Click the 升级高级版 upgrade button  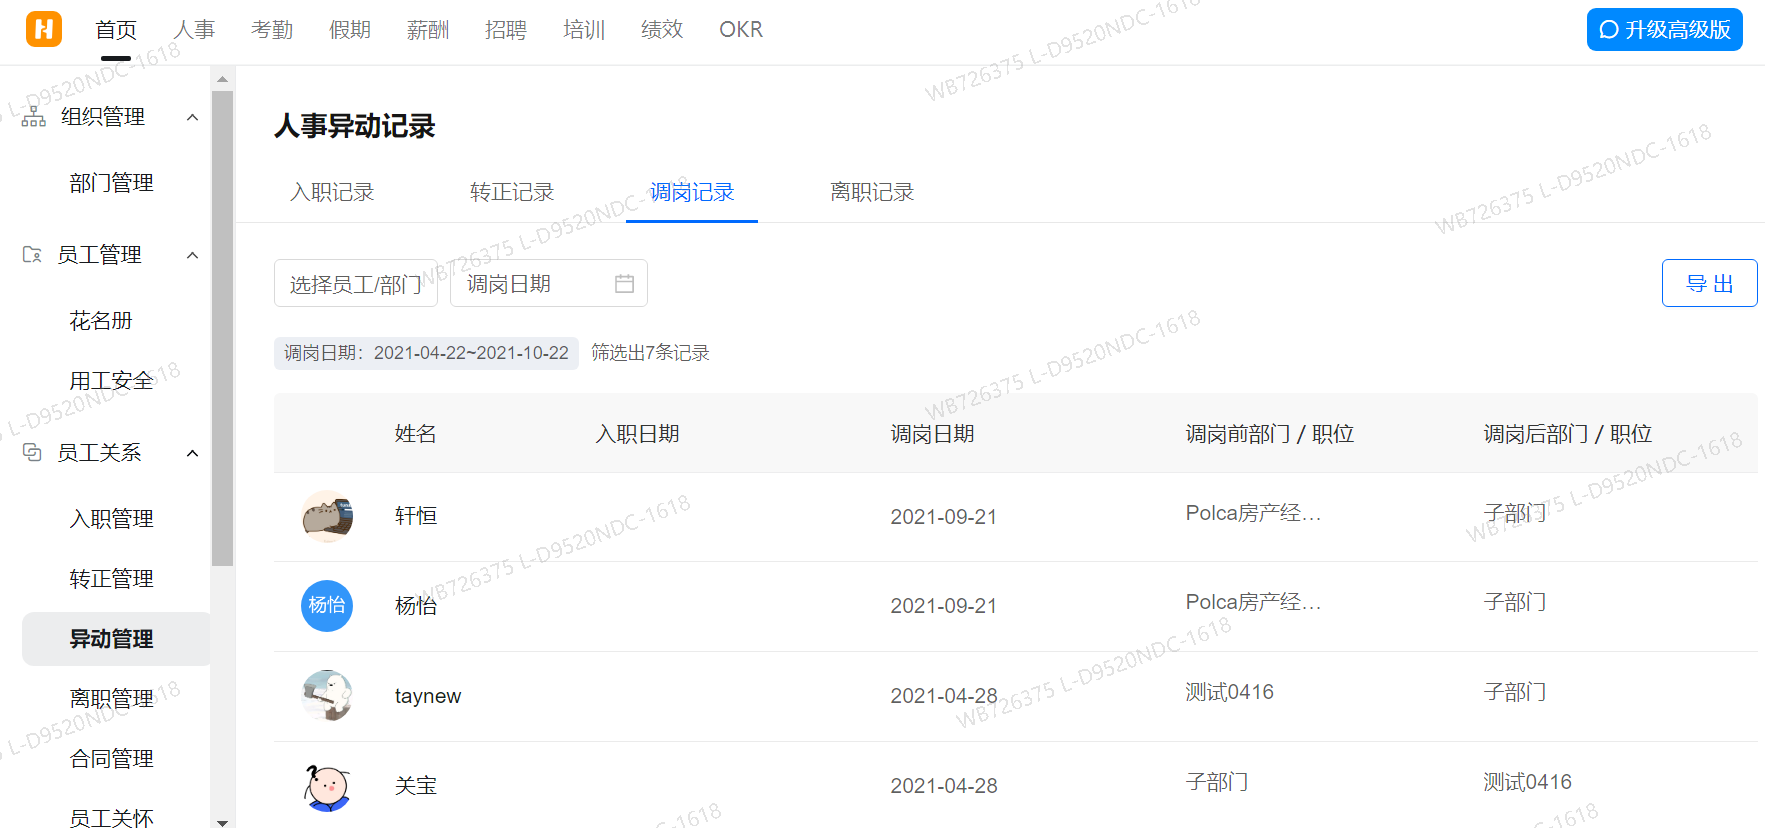pyautogui.click(x=1665, y=29)
